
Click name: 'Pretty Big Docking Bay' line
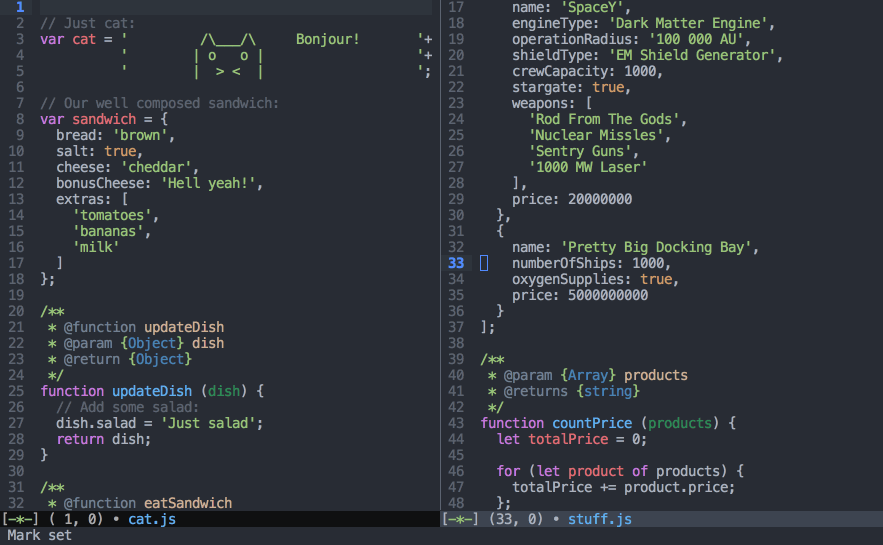pos(635,247)
